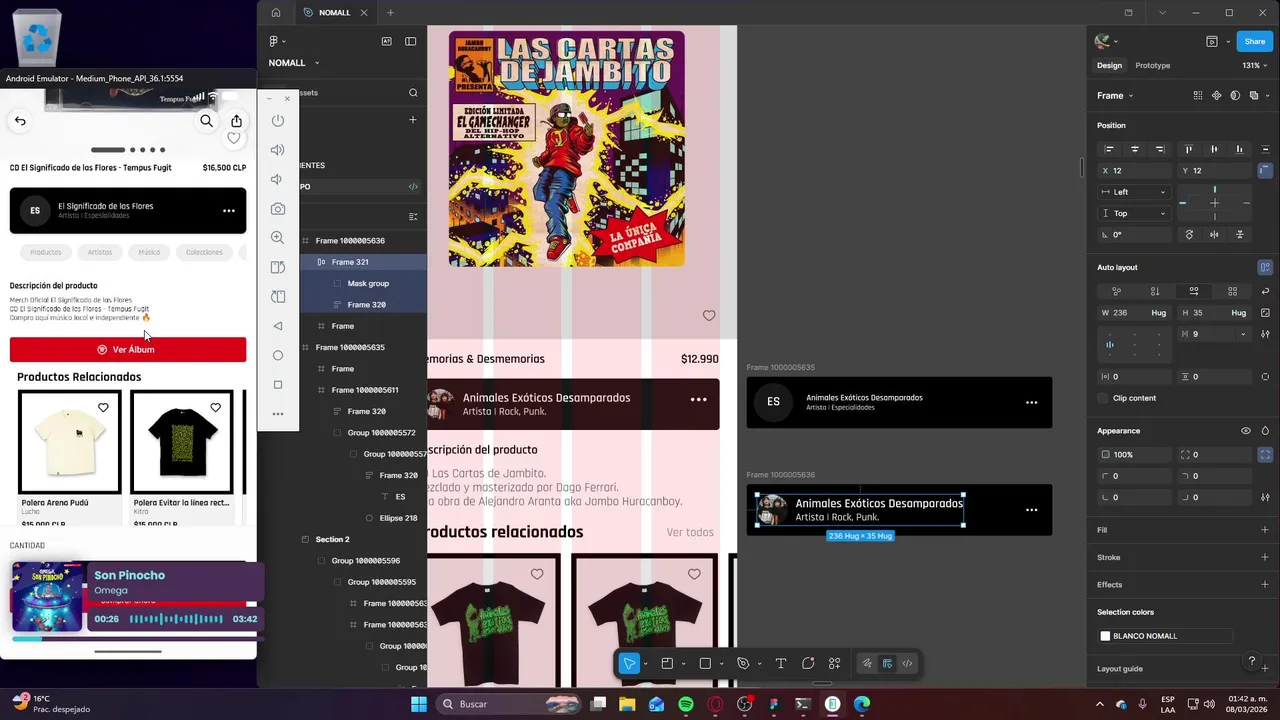Open Move tool variants dropdown arrow
This screenshot has height=720, width=1280.
[646, 664]
